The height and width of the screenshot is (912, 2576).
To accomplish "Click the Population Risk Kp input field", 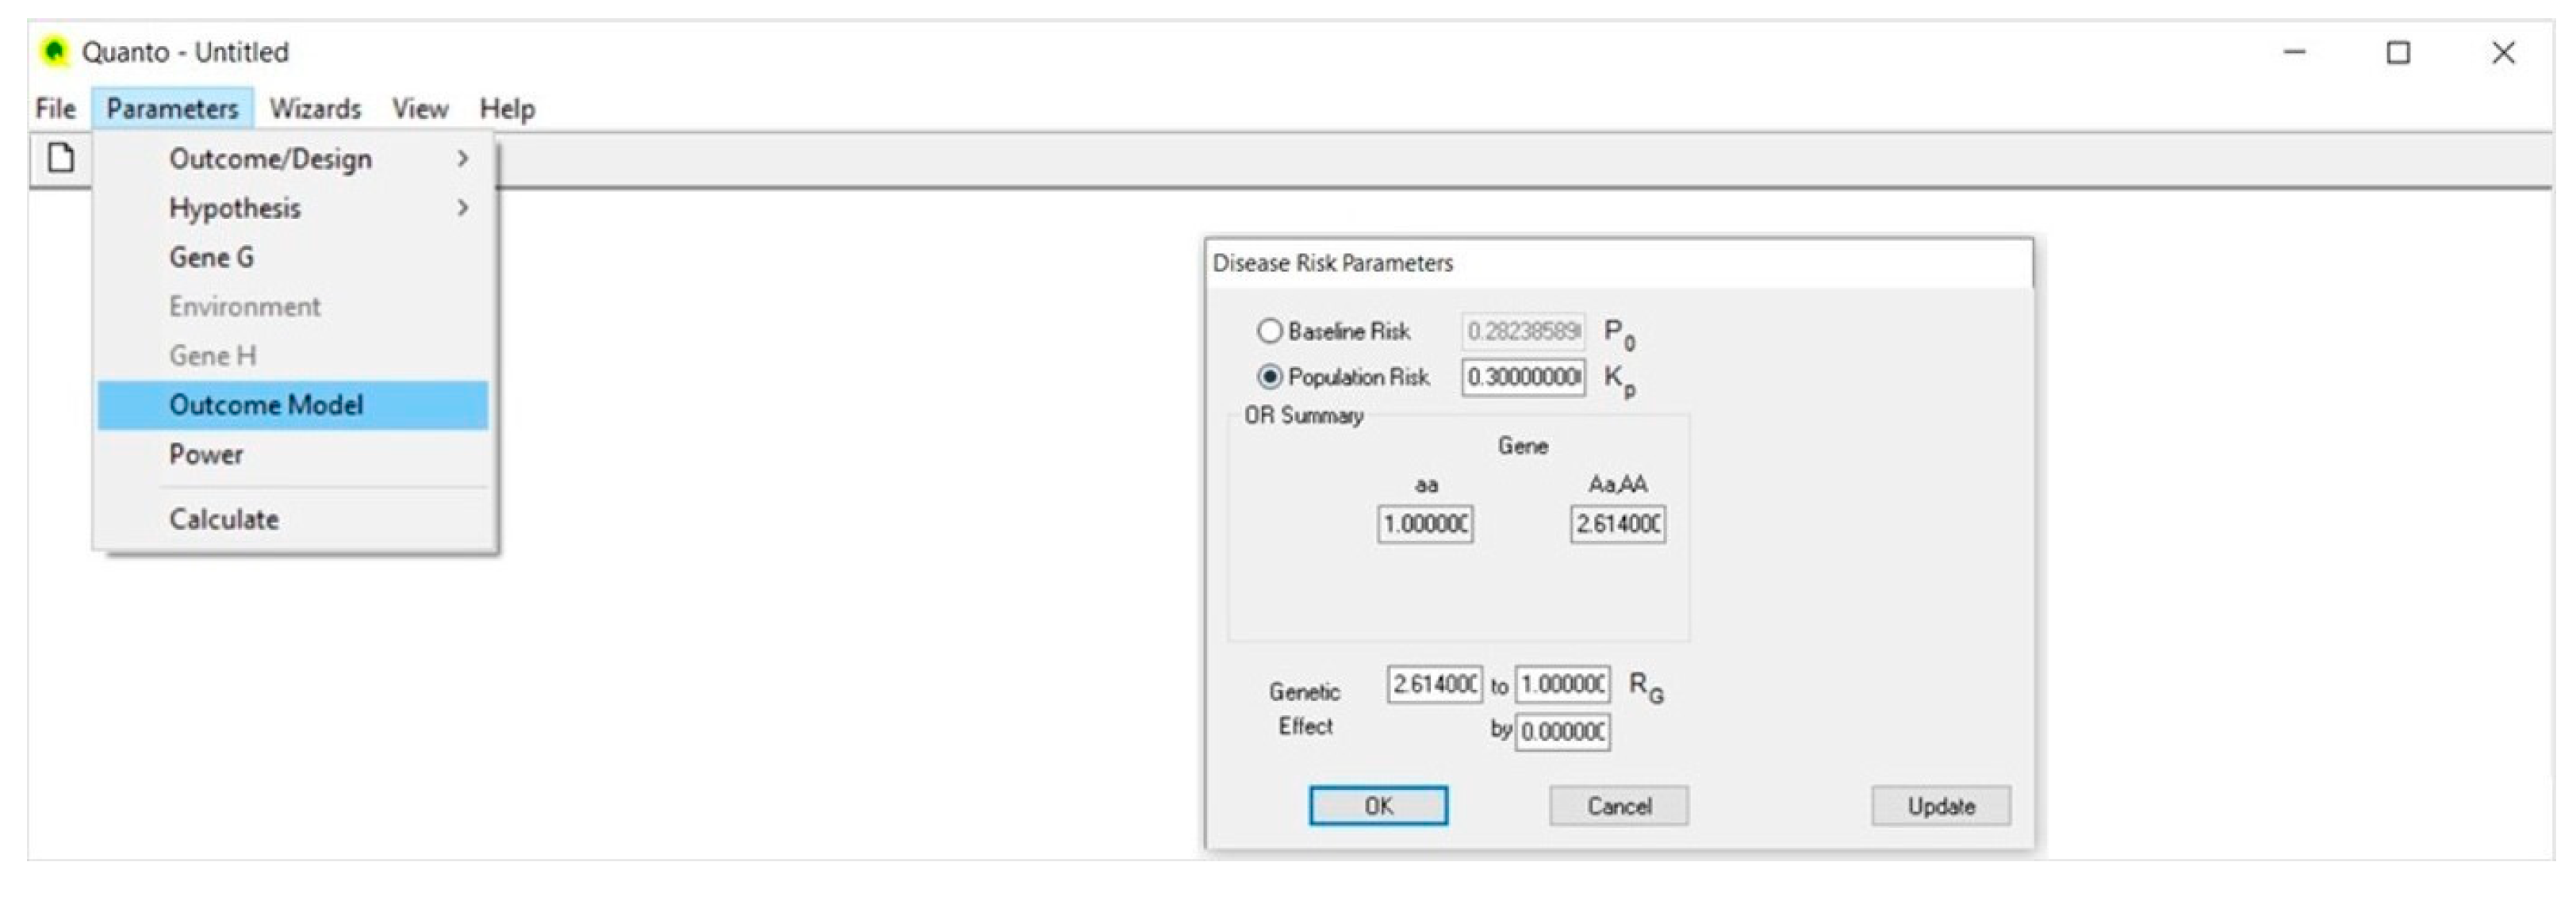I will 1523,377.
